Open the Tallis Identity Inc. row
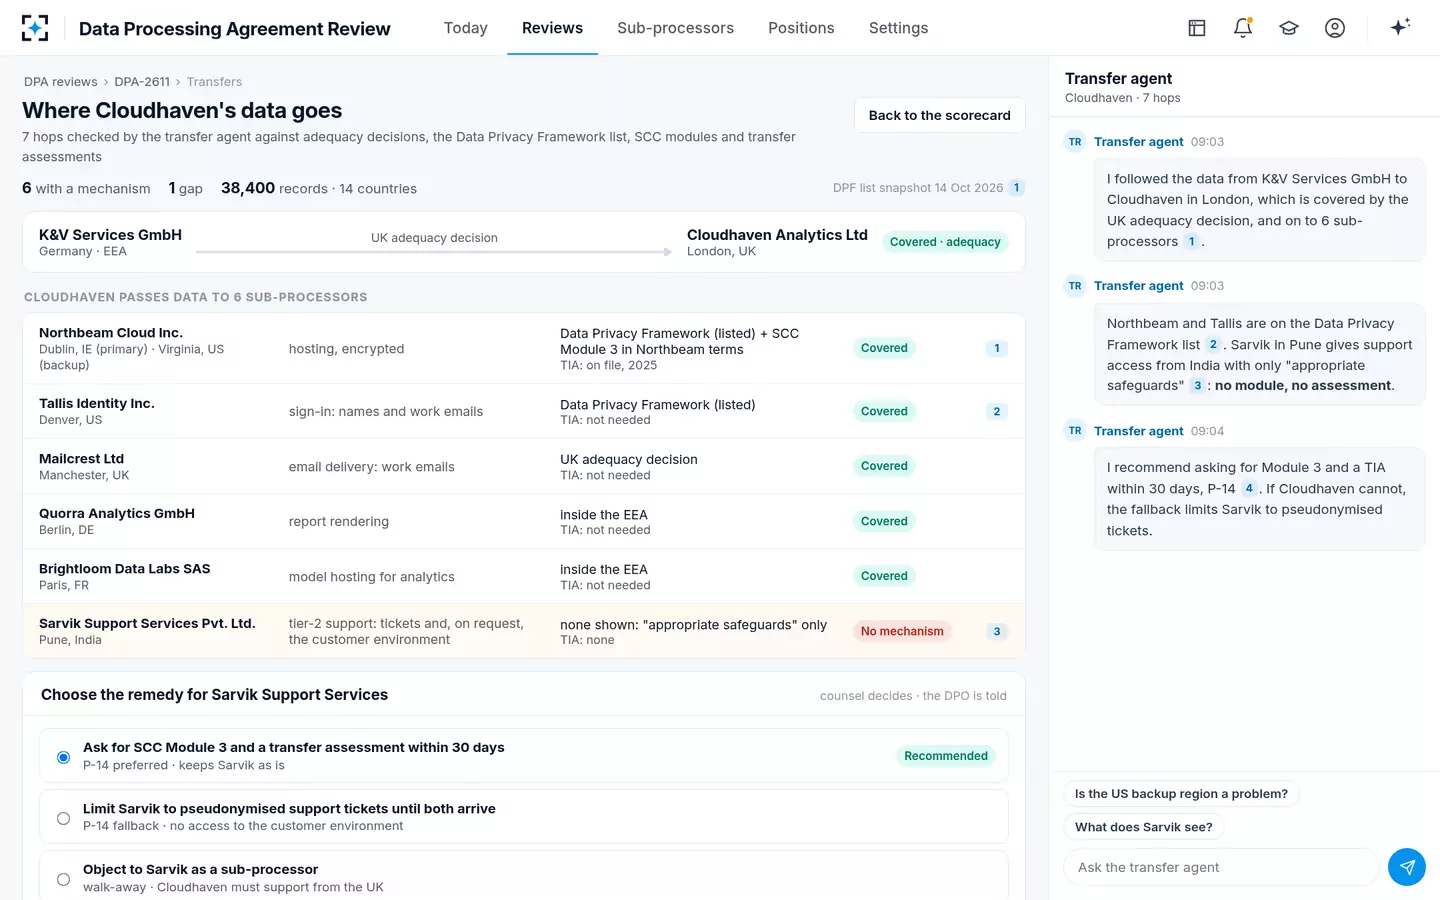1440x900 pixels. [x=524, y=411]
